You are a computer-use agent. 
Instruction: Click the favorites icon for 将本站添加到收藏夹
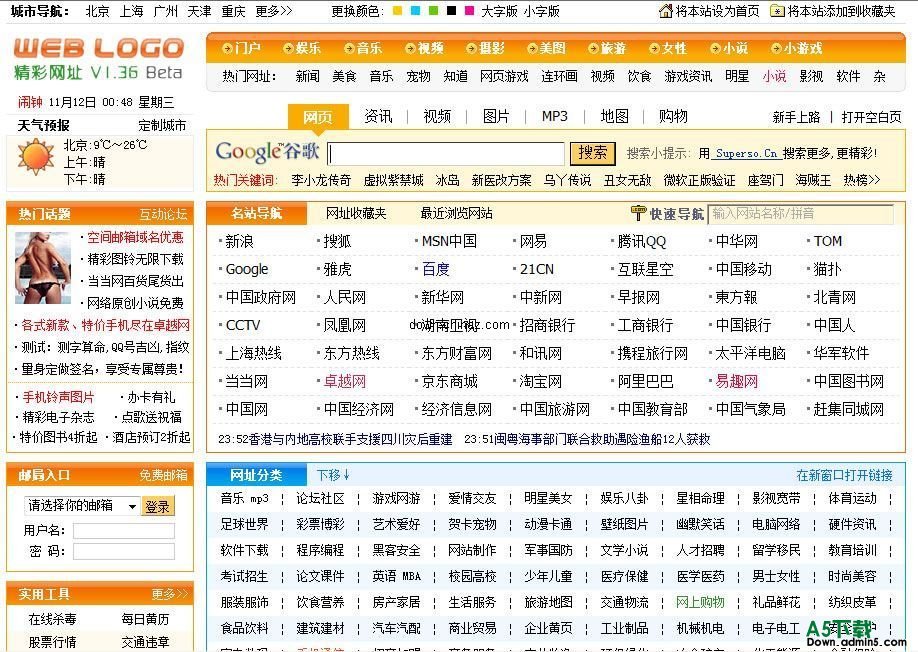click(x=777, y=11)
